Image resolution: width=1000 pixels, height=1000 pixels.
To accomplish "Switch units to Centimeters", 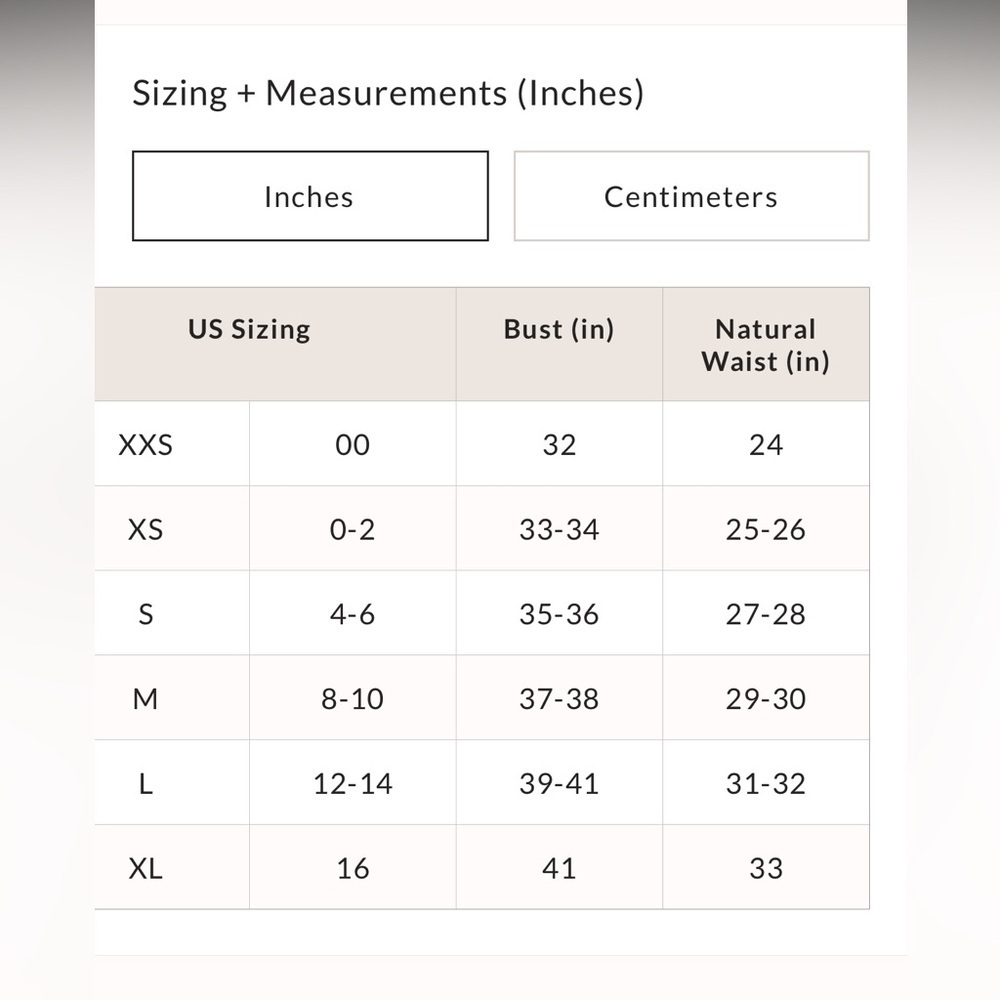I will [x=691, y=196].
